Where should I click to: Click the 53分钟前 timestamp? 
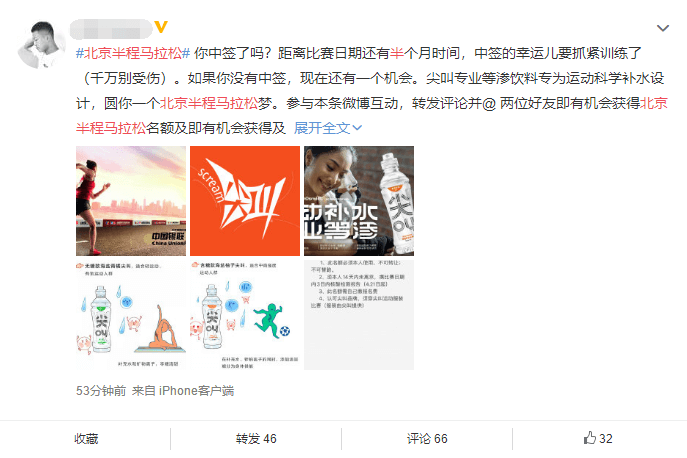[101, 391]
